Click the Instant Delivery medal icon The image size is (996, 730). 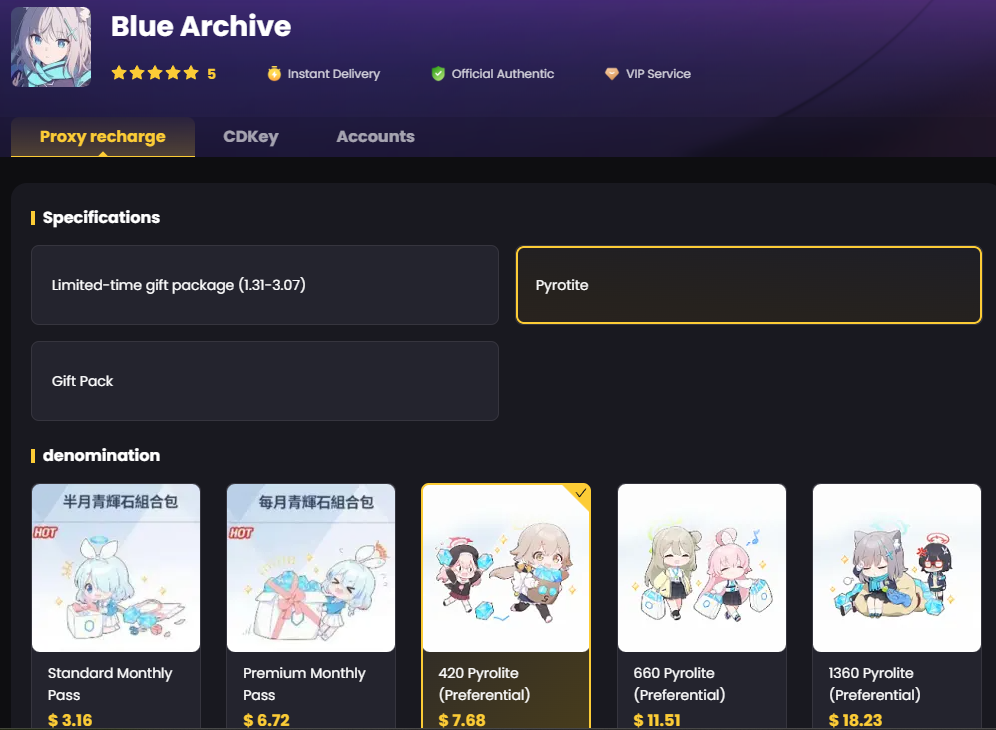coord(274,74)
